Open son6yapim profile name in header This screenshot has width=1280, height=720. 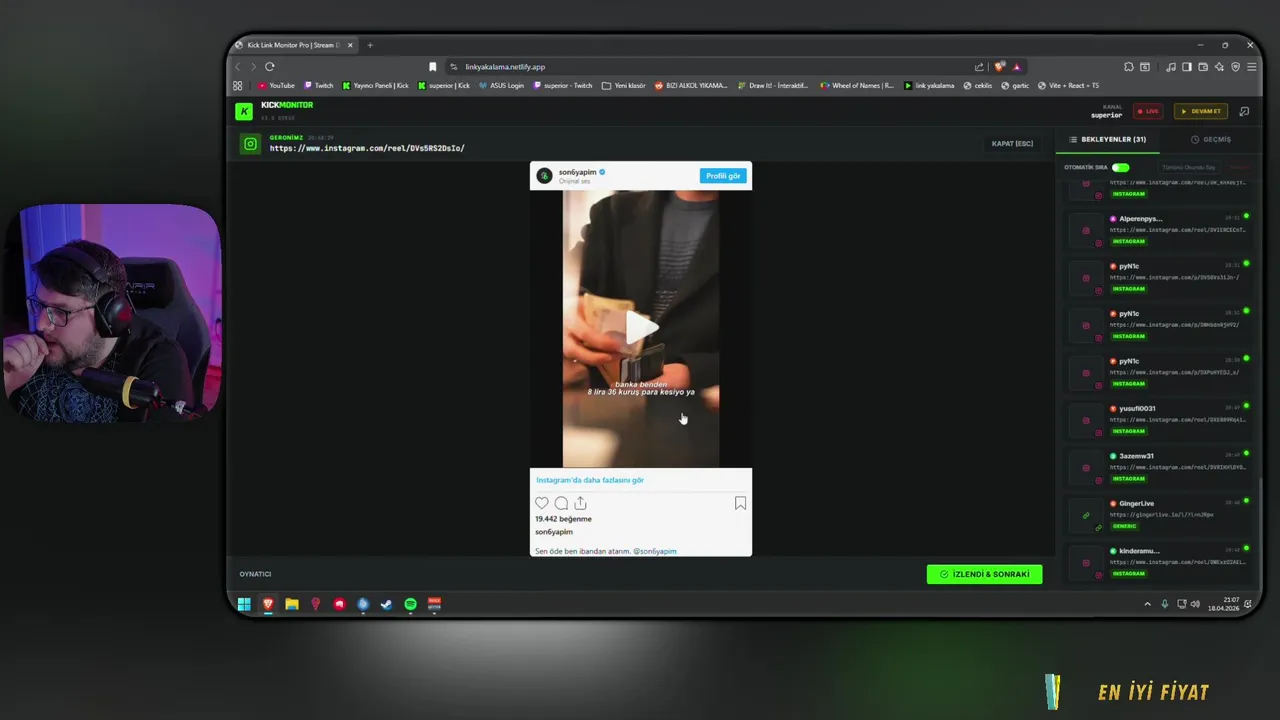[577, 172]
